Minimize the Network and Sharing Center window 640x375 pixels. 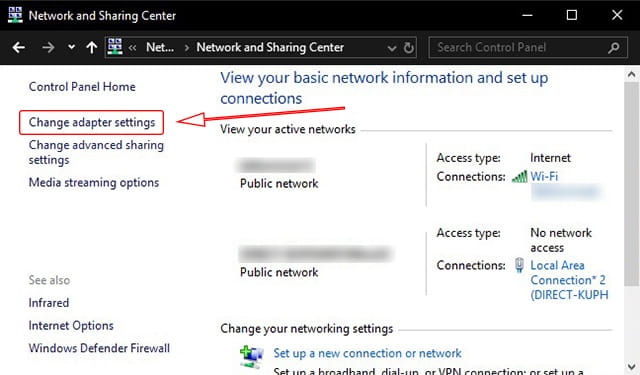point(527,15)
